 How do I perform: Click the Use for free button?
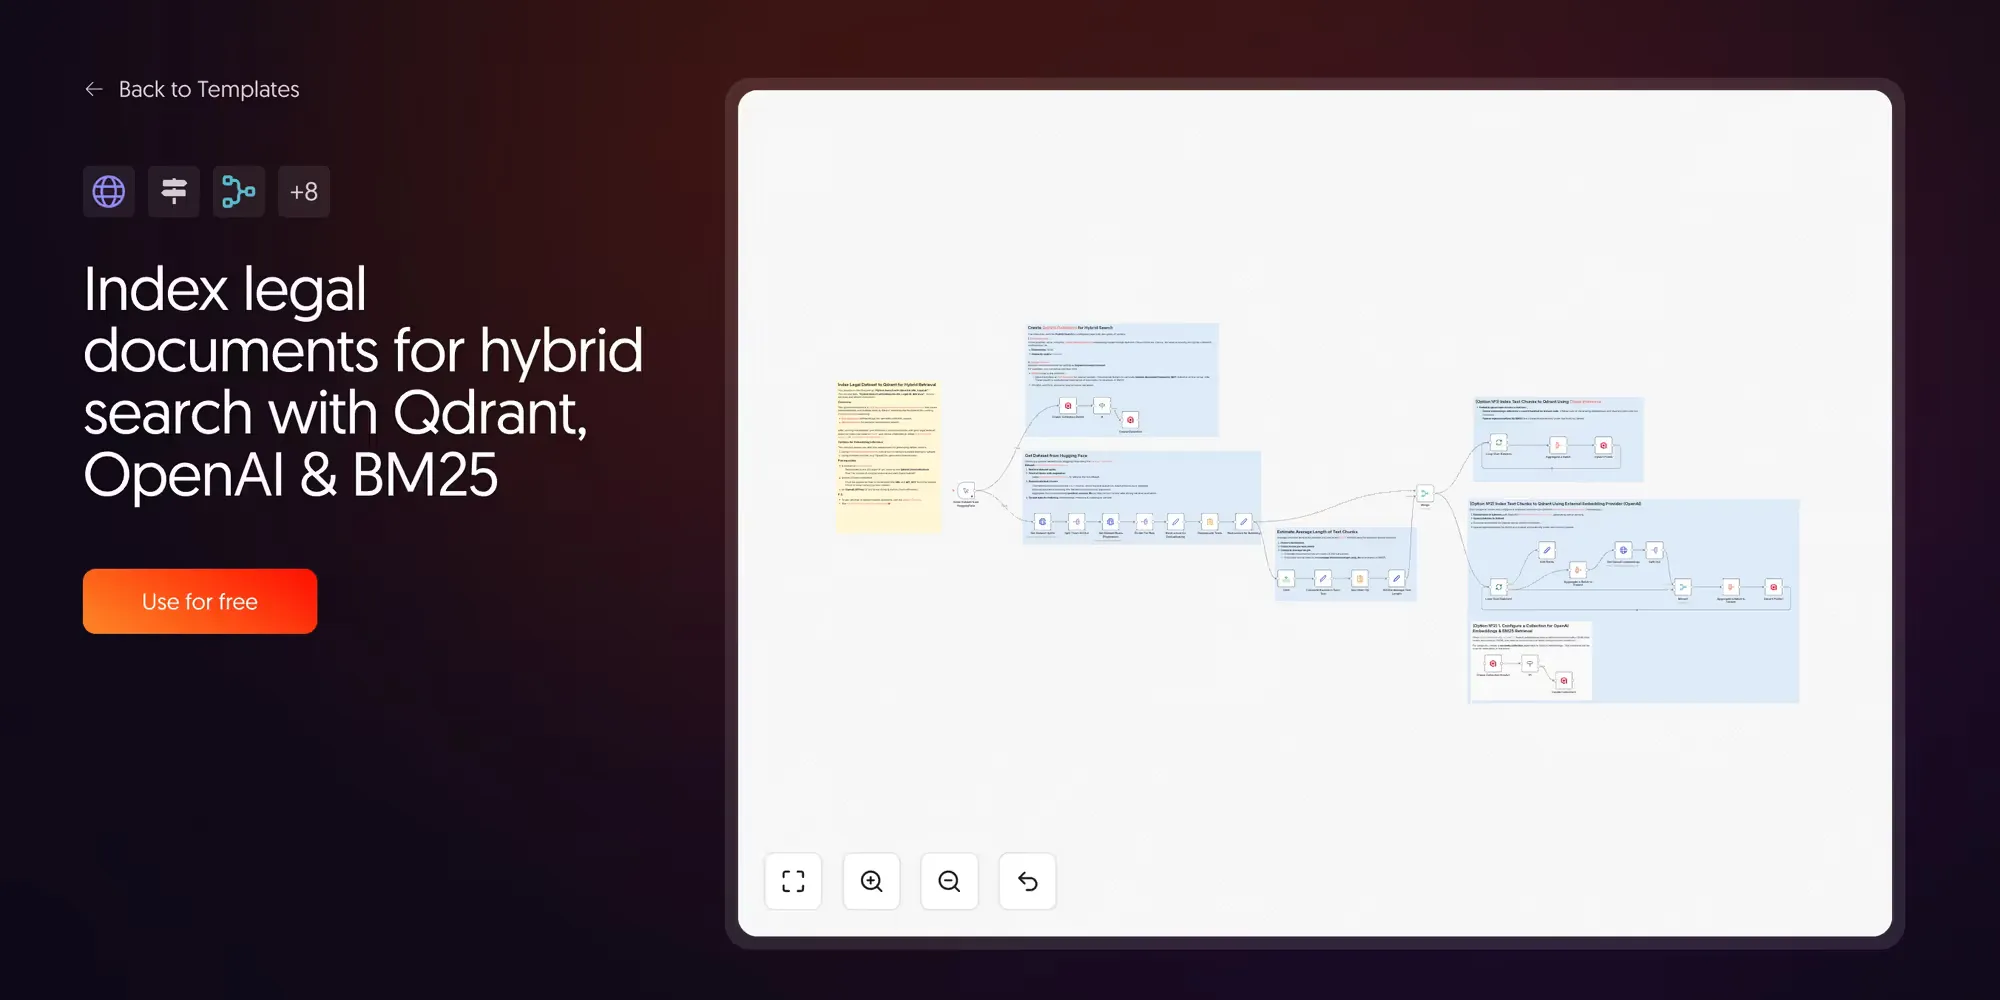199,600
